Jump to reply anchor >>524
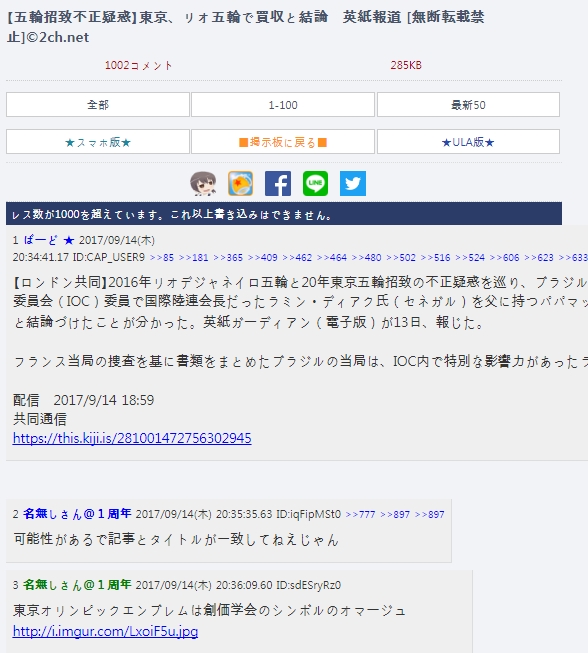 tap(470, 257)
